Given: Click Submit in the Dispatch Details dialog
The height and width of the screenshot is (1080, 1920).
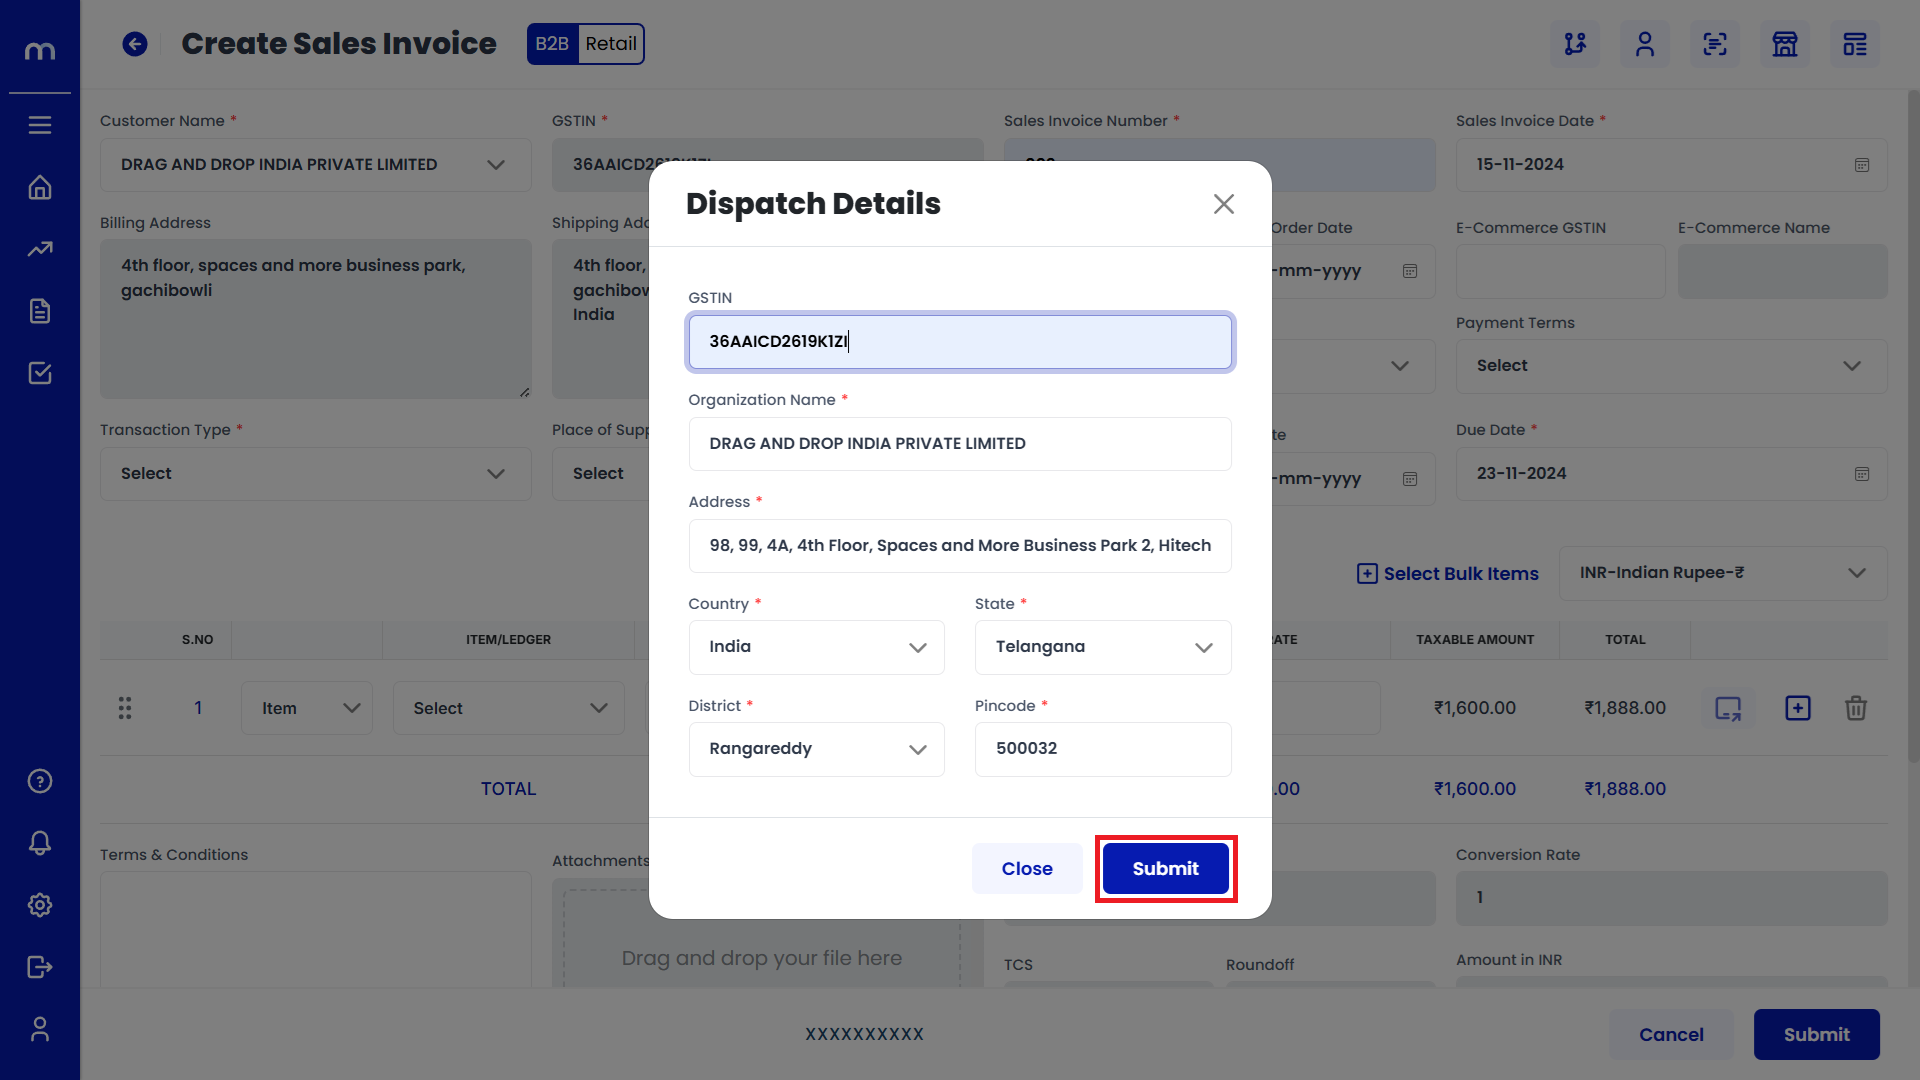Looking at the screenshot, I should coord(1166,869).
